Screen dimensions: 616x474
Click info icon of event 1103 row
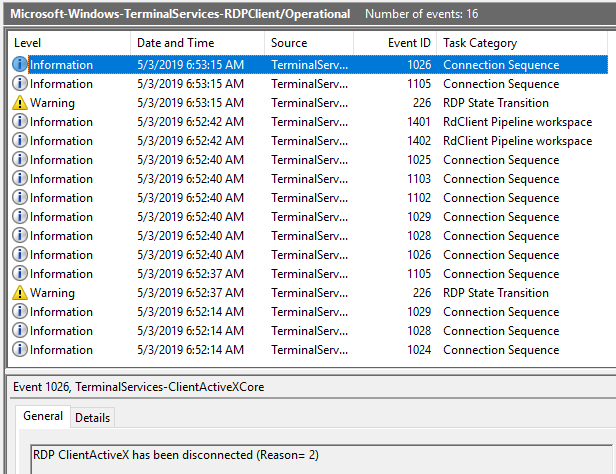[20, 178]
